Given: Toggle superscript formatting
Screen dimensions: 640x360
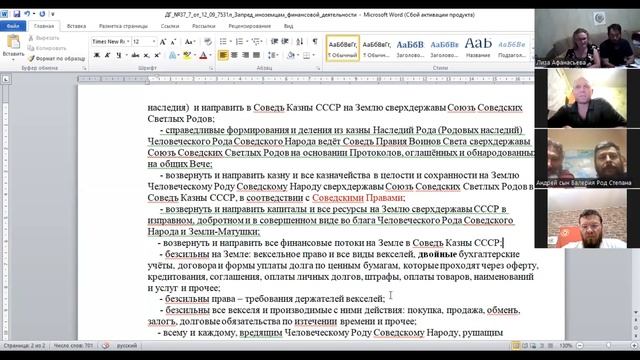Looking at the screenshot, I should pos(157,55).
